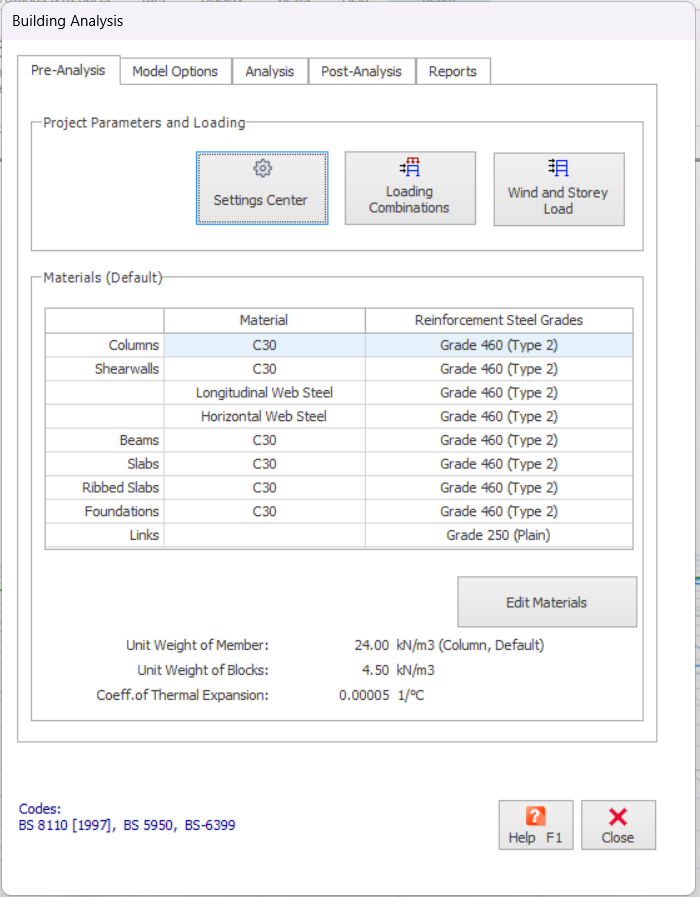This screenshot has height=897, width=700.
Task: Click the Longitudinal Web Steel cell
Action: [x=264, y=393]
